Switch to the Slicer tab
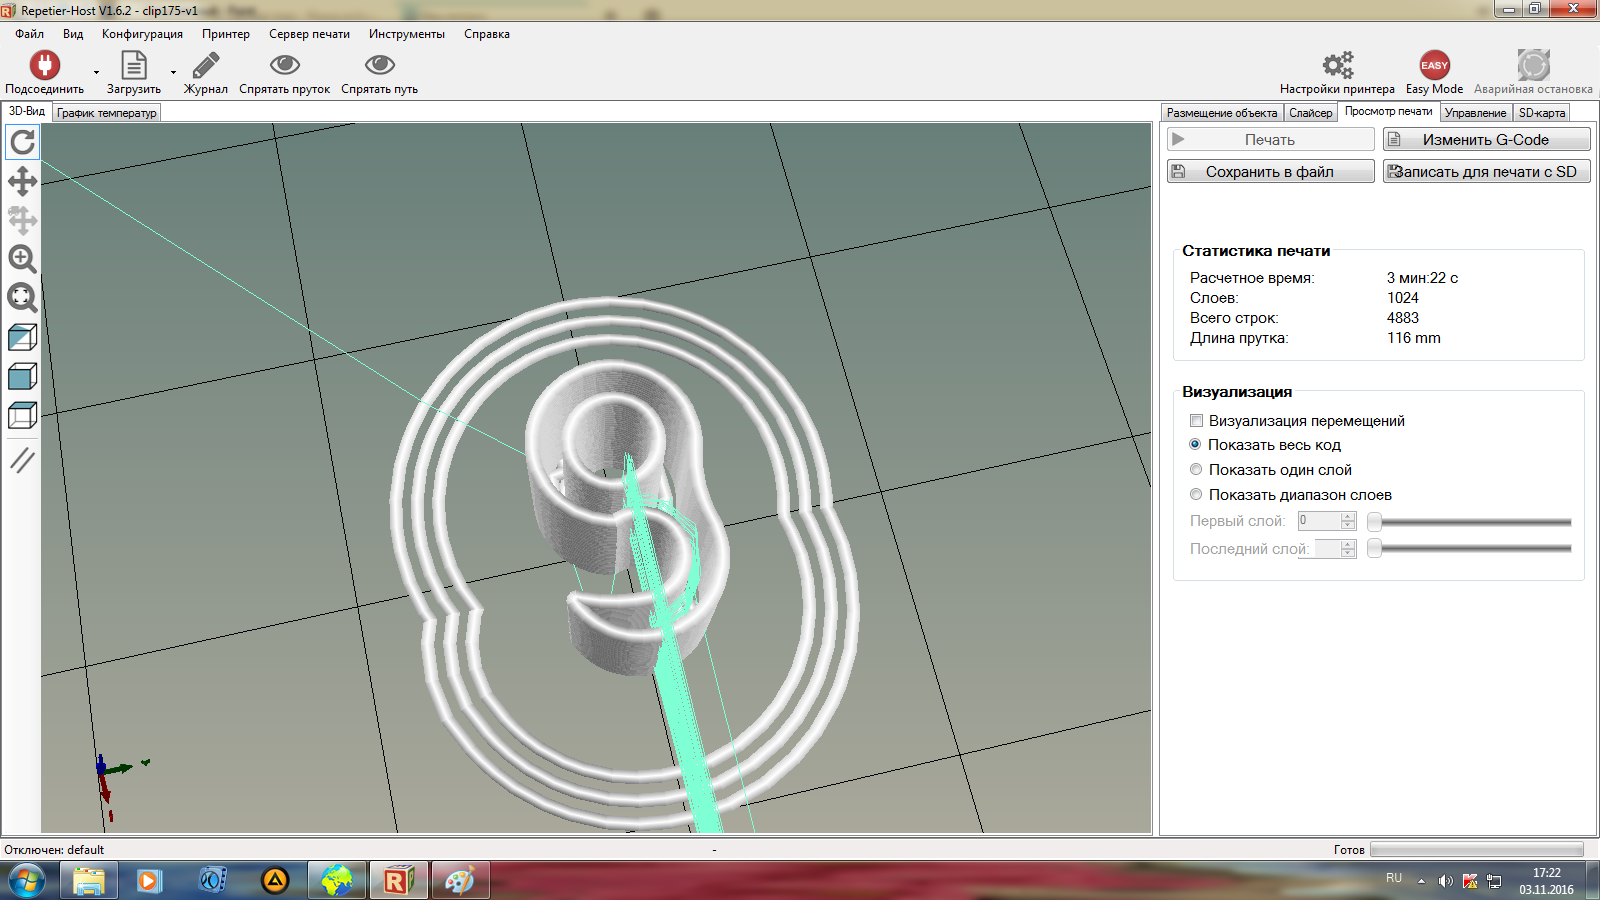Screen dimensions: 1600x900 point(1310,113)
